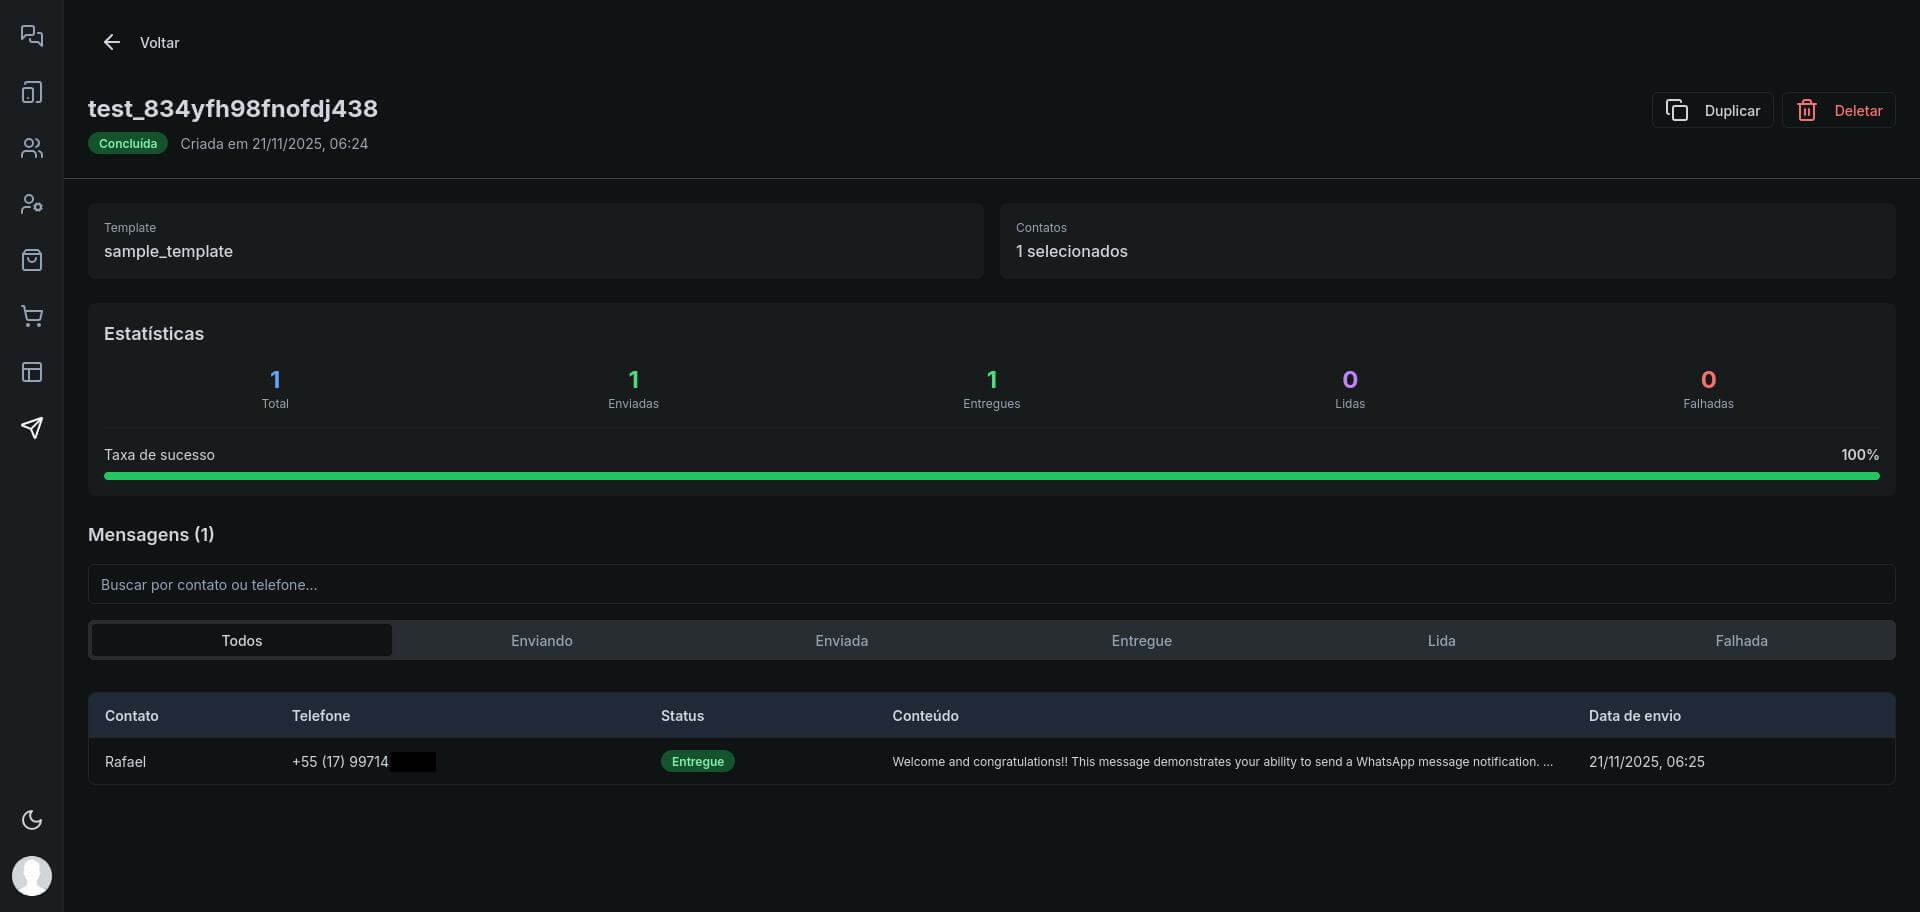This screenshot has height=912, width=1920.
Task: Open the chat conversations icon in sidebar
Action: point(32,36)
